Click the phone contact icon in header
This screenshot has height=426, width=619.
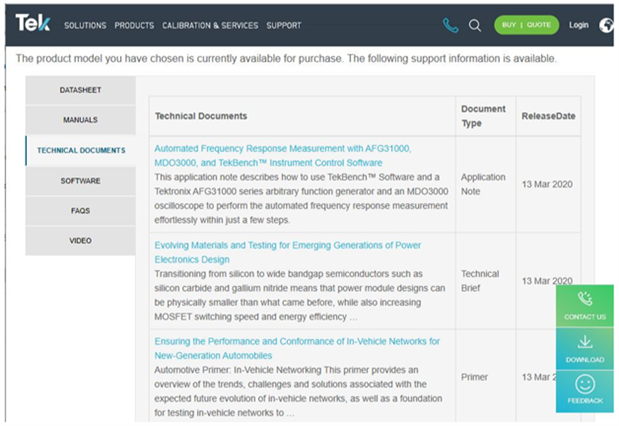[x=450, y=25]
